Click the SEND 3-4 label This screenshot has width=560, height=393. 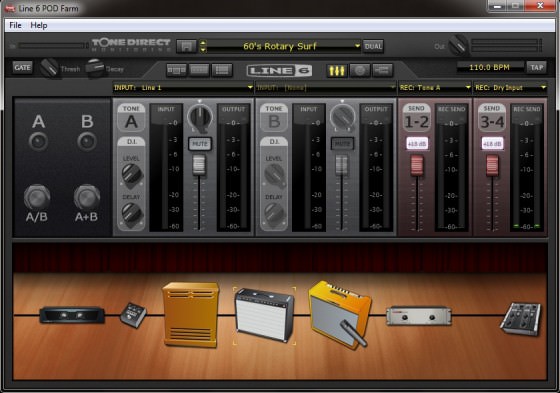(x=492, y=118)
